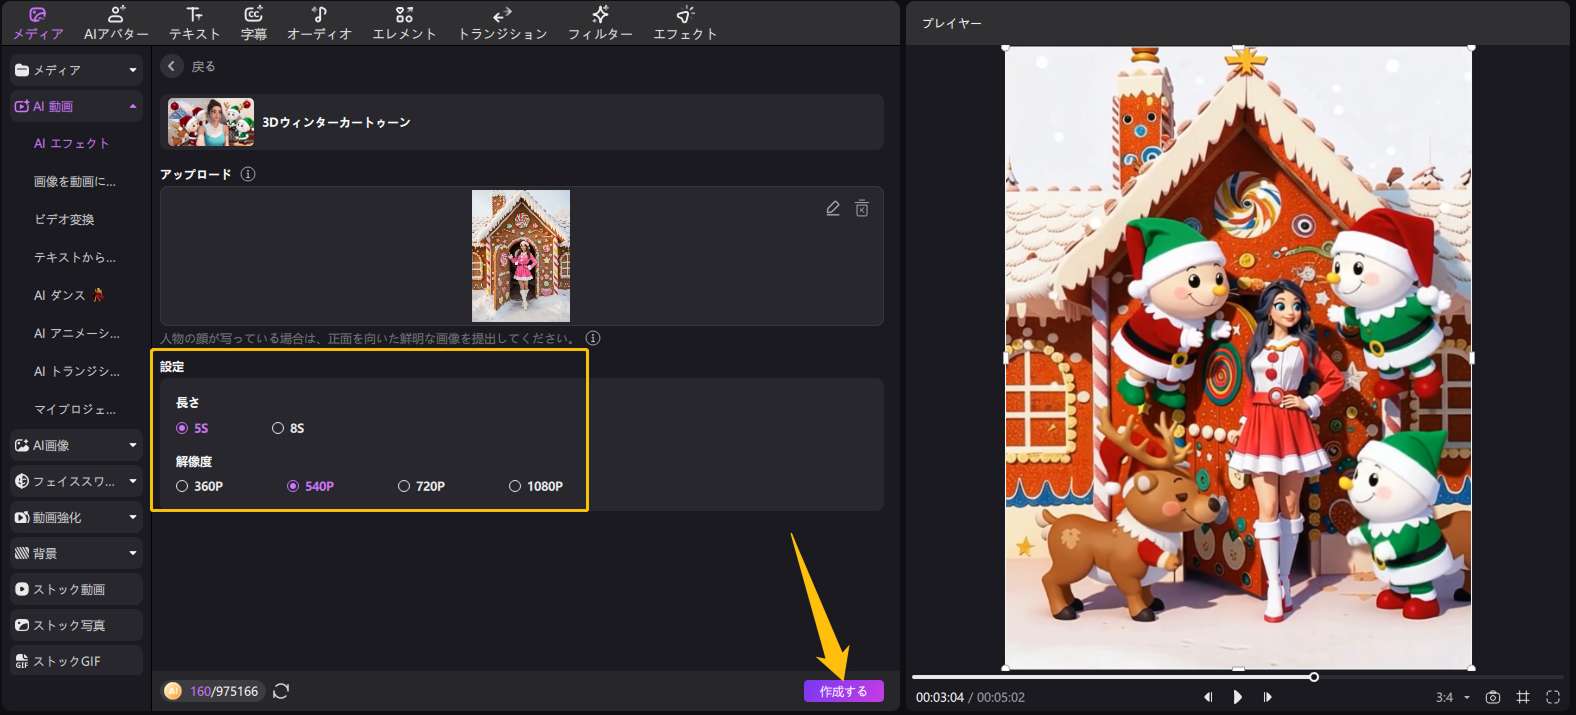Click the crop icon in the player
The image size is (1576, 715).
coord(1523,697)
